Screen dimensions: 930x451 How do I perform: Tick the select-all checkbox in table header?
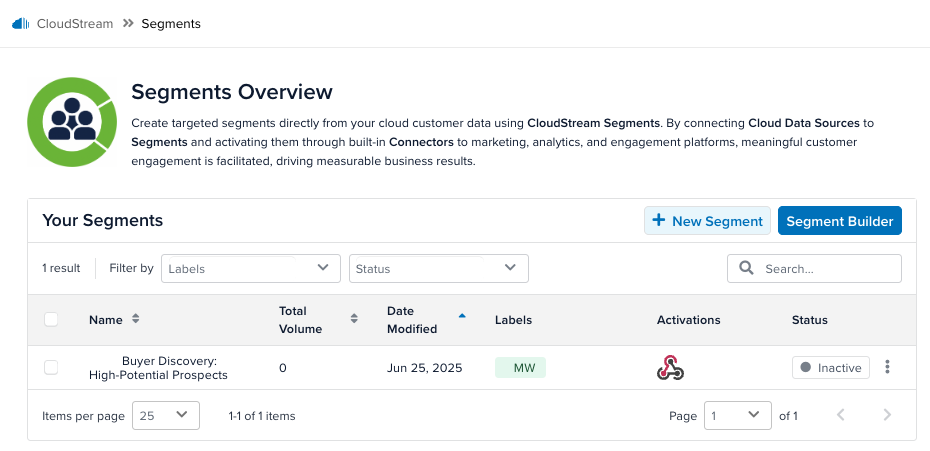51,319
